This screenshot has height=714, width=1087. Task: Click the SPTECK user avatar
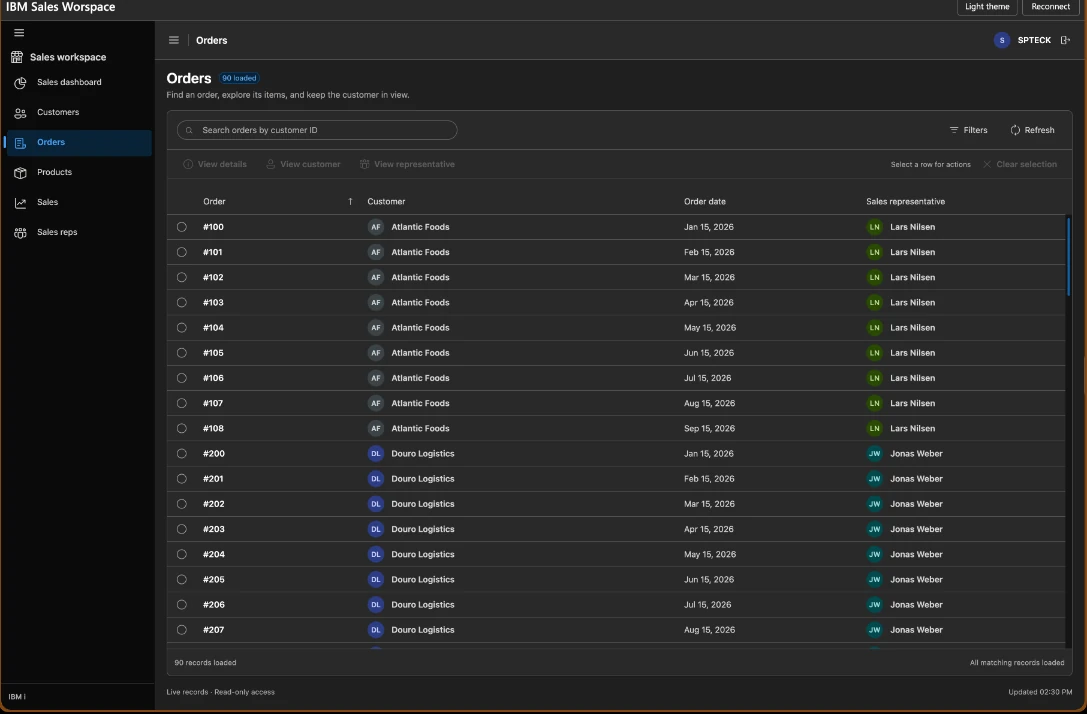pos(1001,40)
